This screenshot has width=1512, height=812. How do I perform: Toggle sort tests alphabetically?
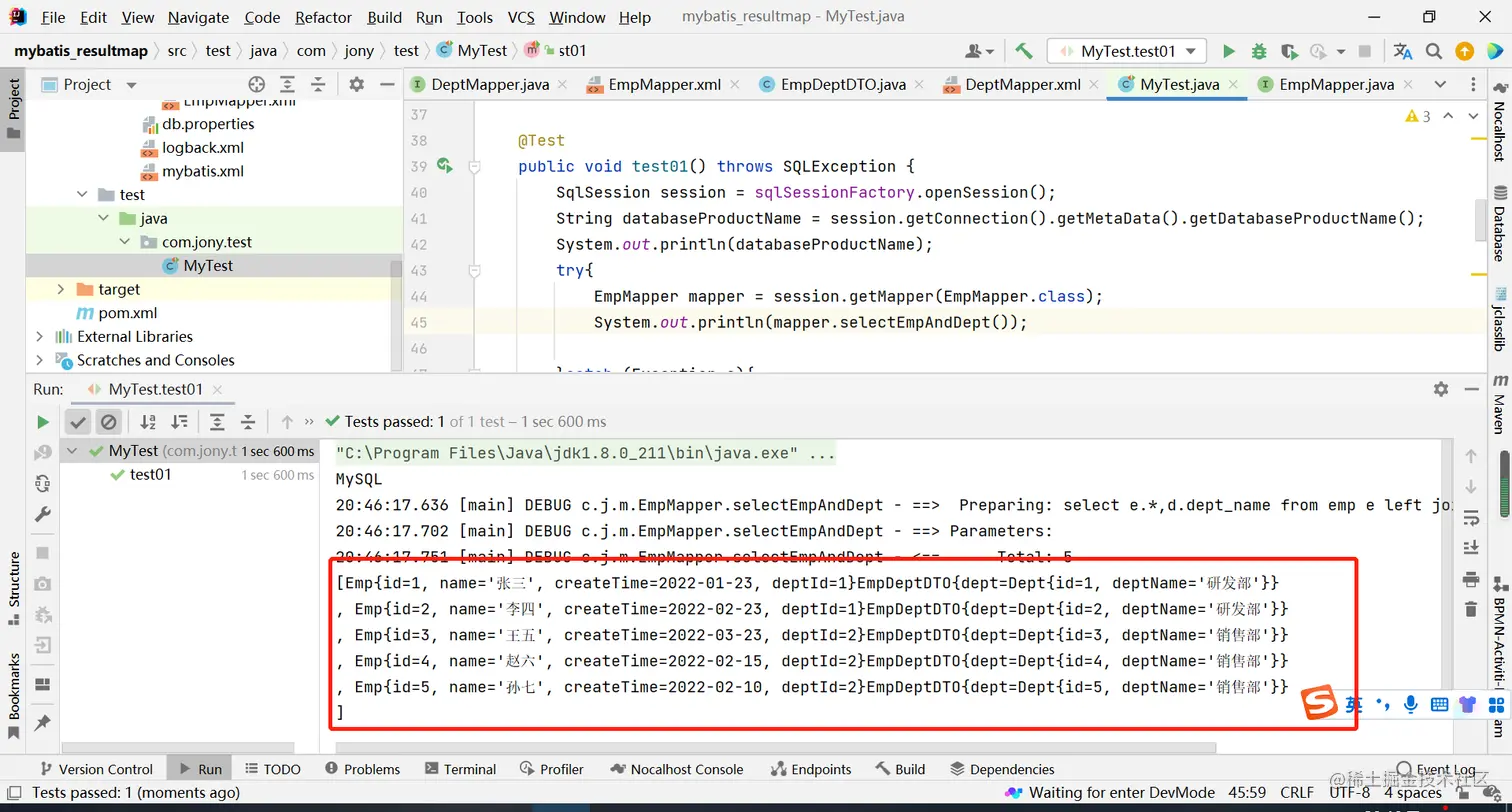point(148,422)
